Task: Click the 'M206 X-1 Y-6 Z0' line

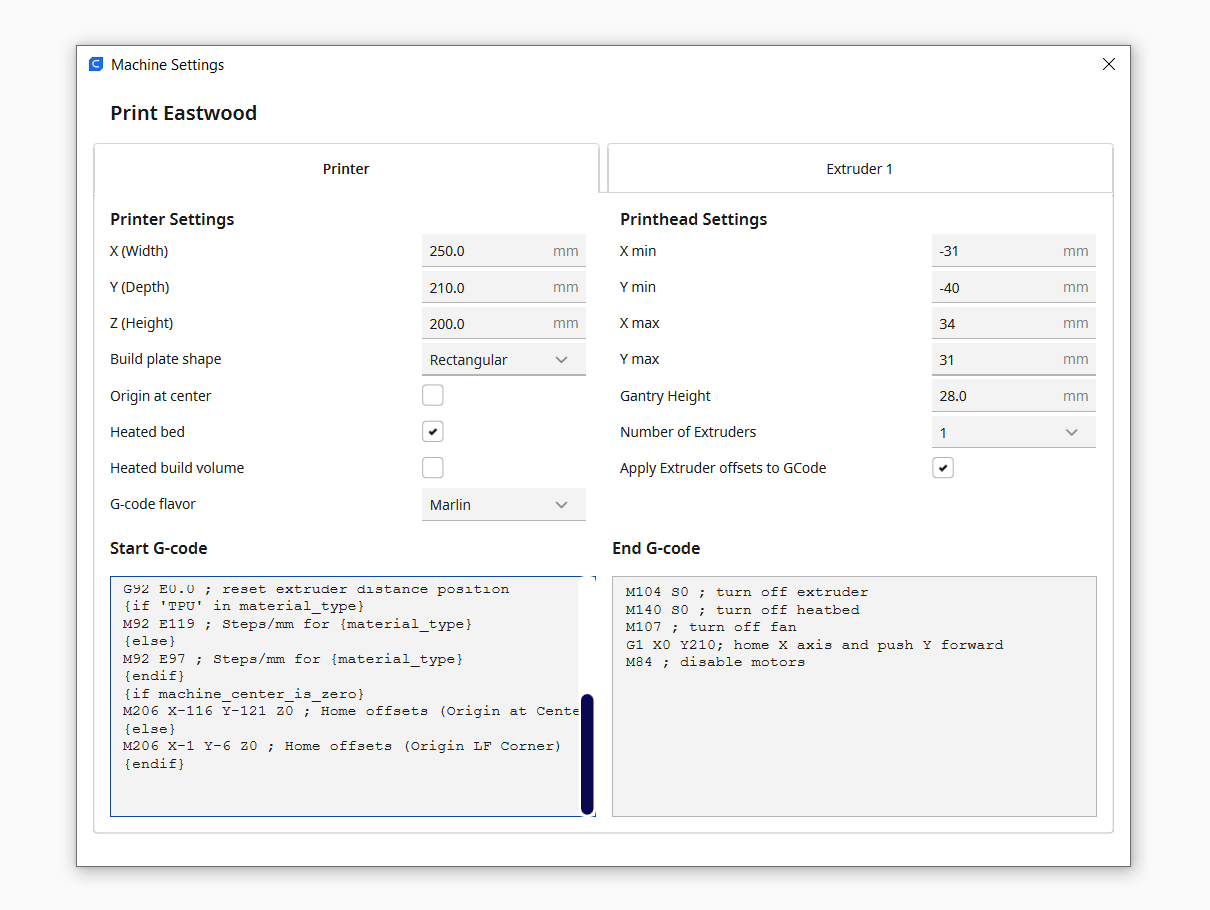Action: click(342, 746)
